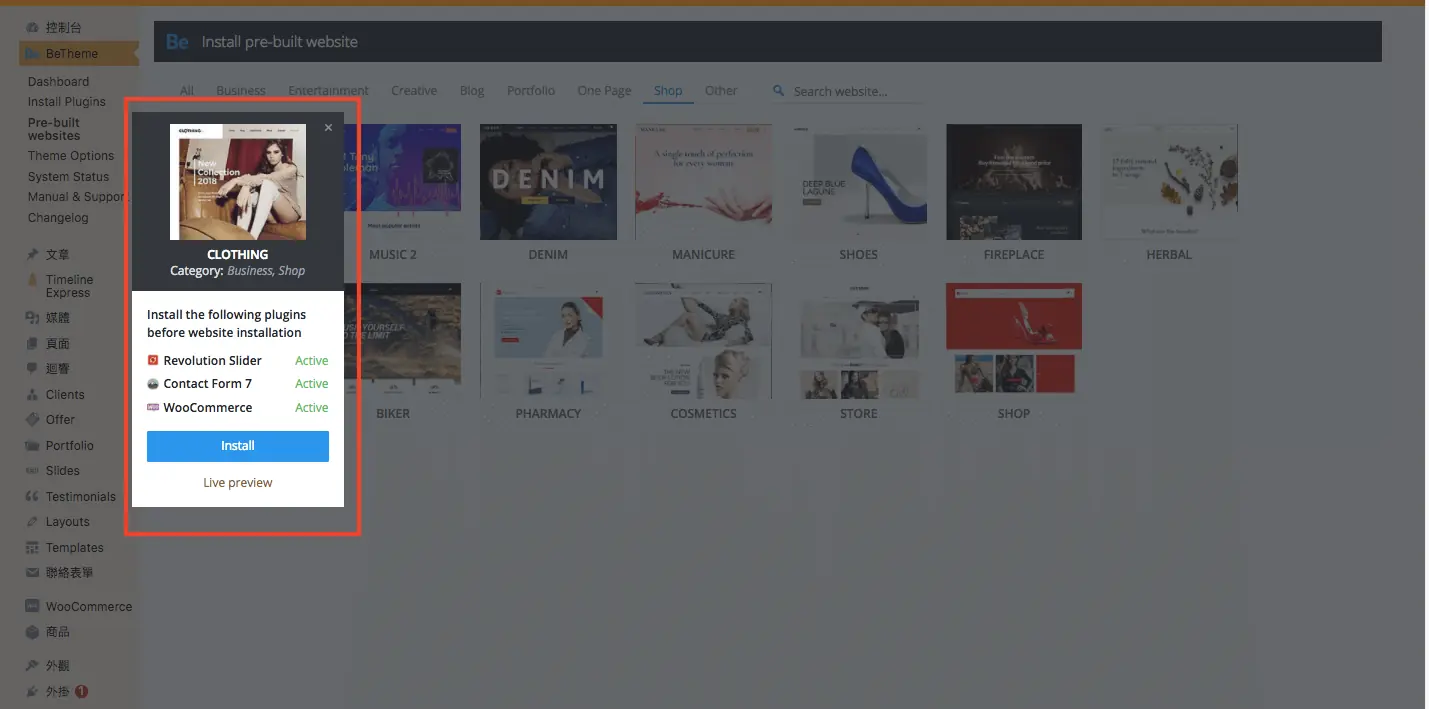Click the Clients sidebar icon

pyautogui.click(x=33, y=395)
